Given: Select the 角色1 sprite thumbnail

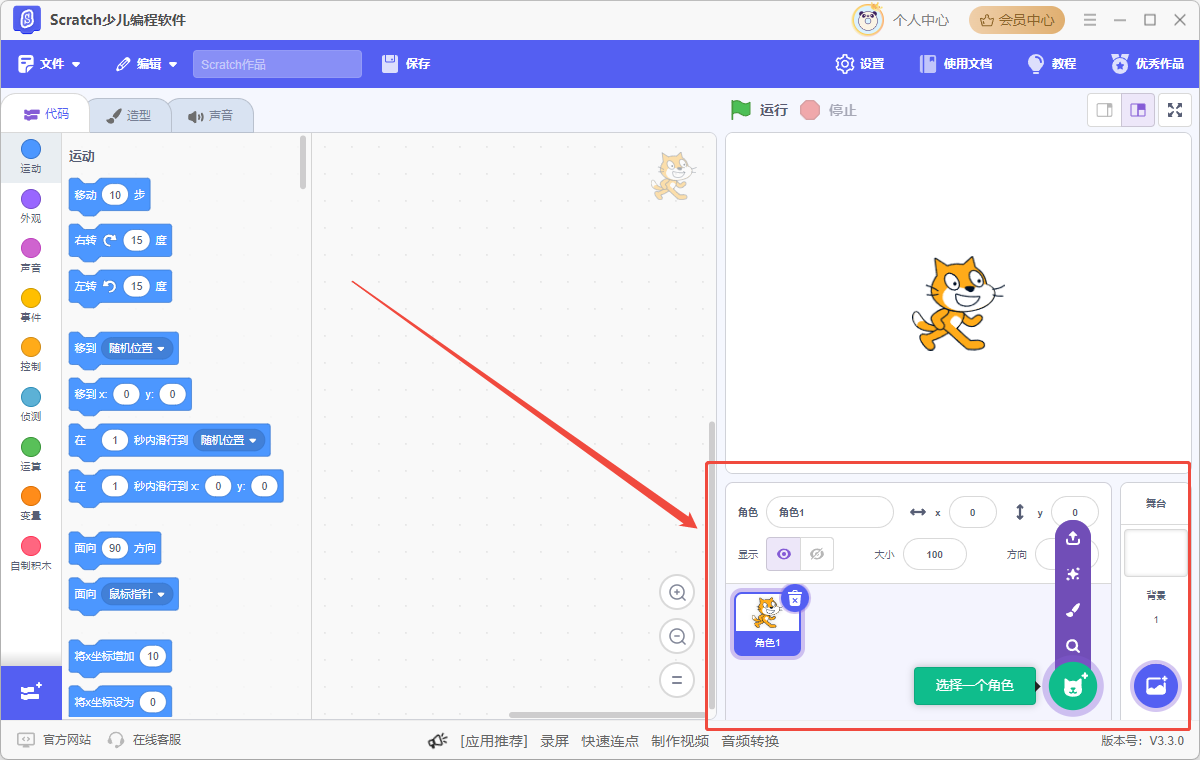Looking at the screenshot, I should click(x=767, y=624).
